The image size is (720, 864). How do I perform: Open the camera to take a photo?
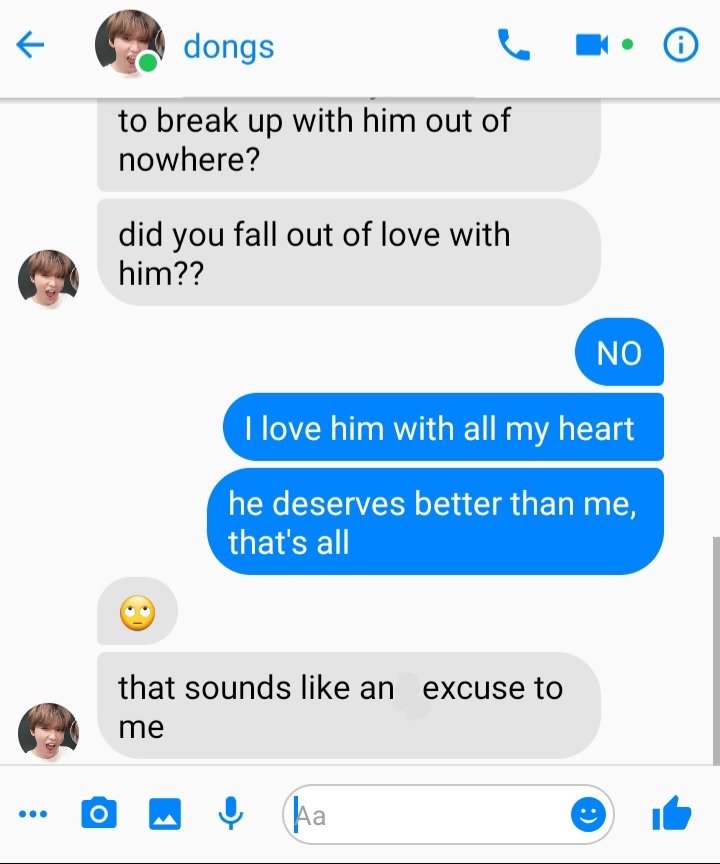tap(99, 813)
